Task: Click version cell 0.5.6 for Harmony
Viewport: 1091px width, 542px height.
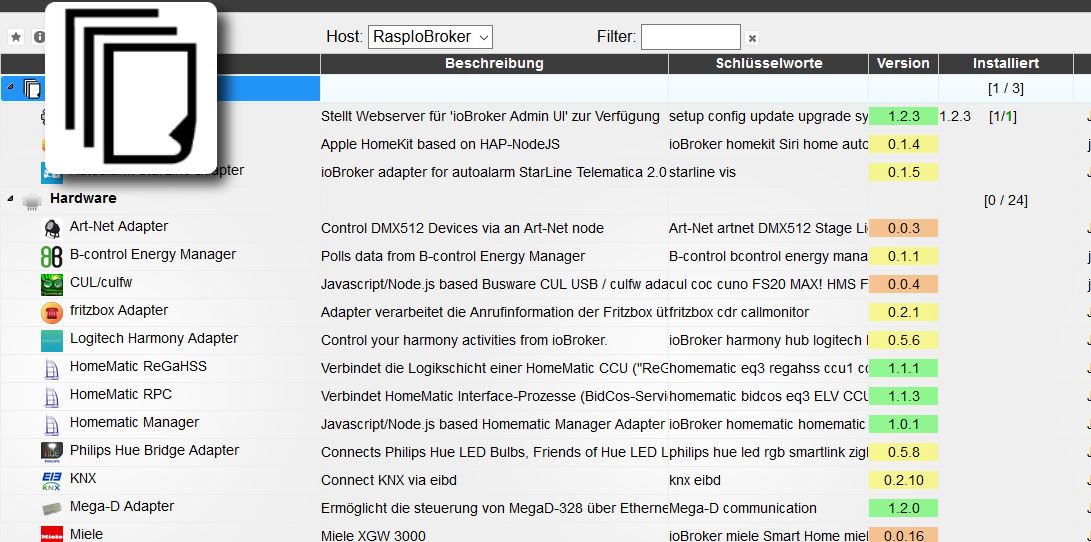Action: (903, 340)
